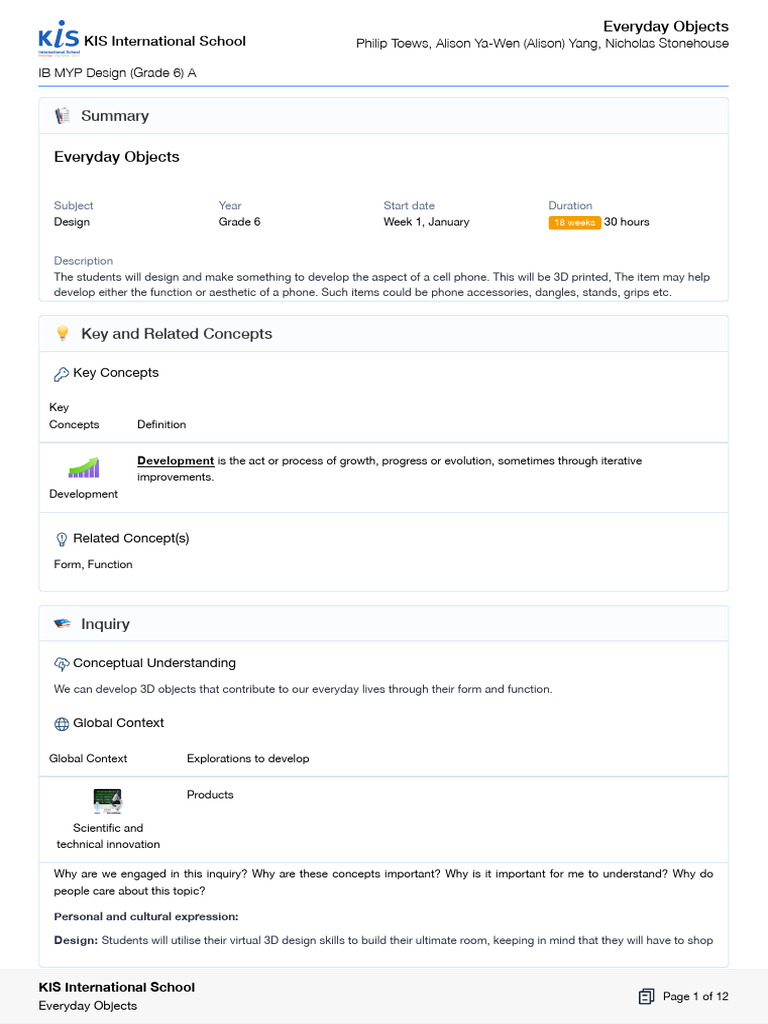
Task: Click the Development growth chart icon
Action: [x=83, y=467]
